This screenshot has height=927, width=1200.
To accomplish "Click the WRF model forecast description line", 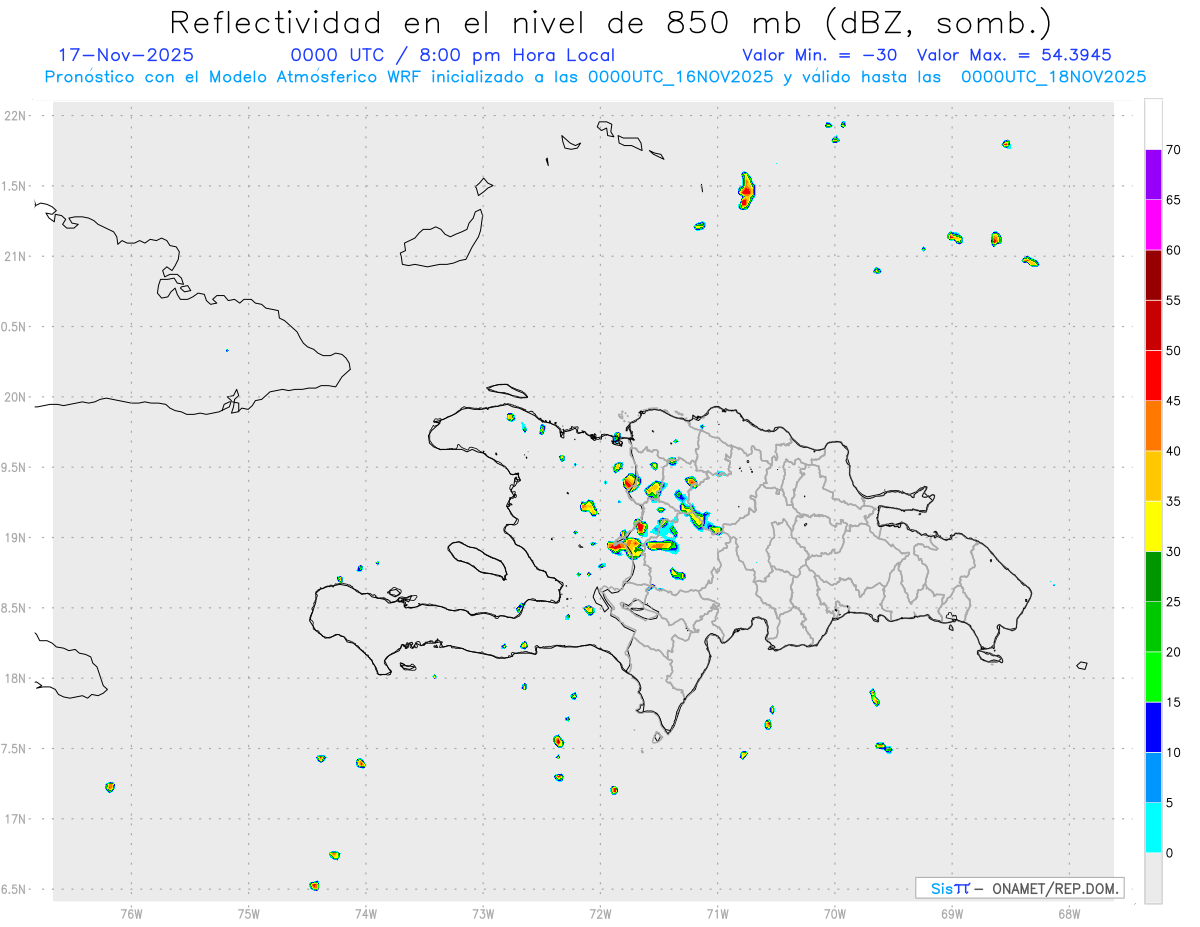I will tap(595, 77).
